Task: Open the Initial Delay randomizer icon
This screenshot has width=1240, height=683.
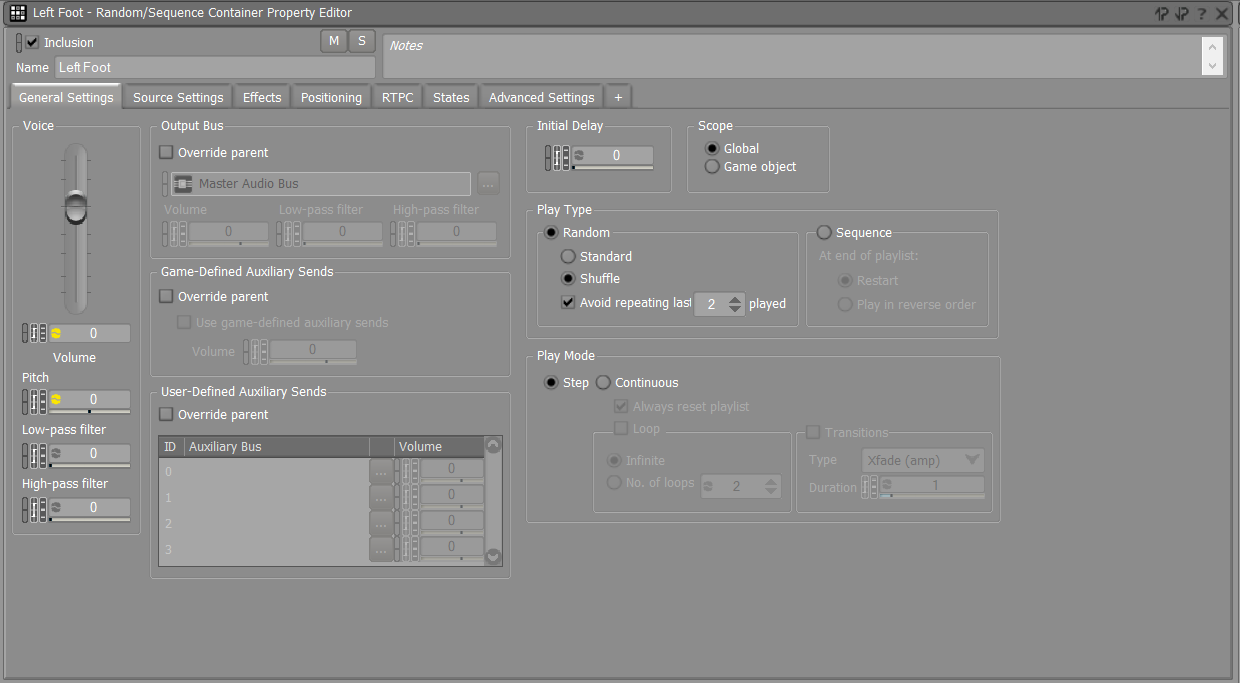Action: [579, 155]
